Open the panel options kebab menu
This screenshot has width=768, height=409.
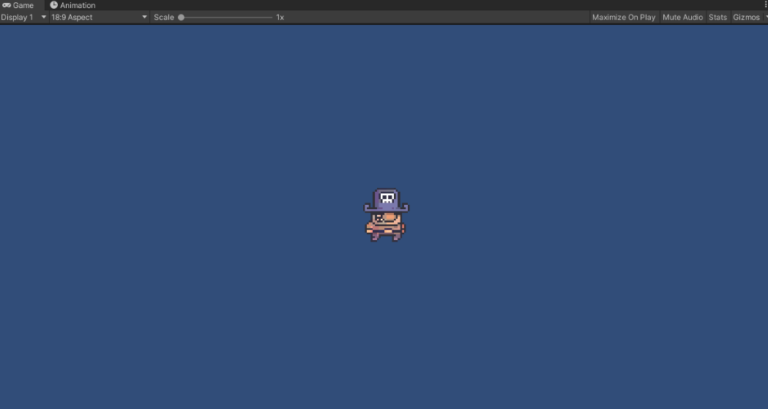click(765, 5)
